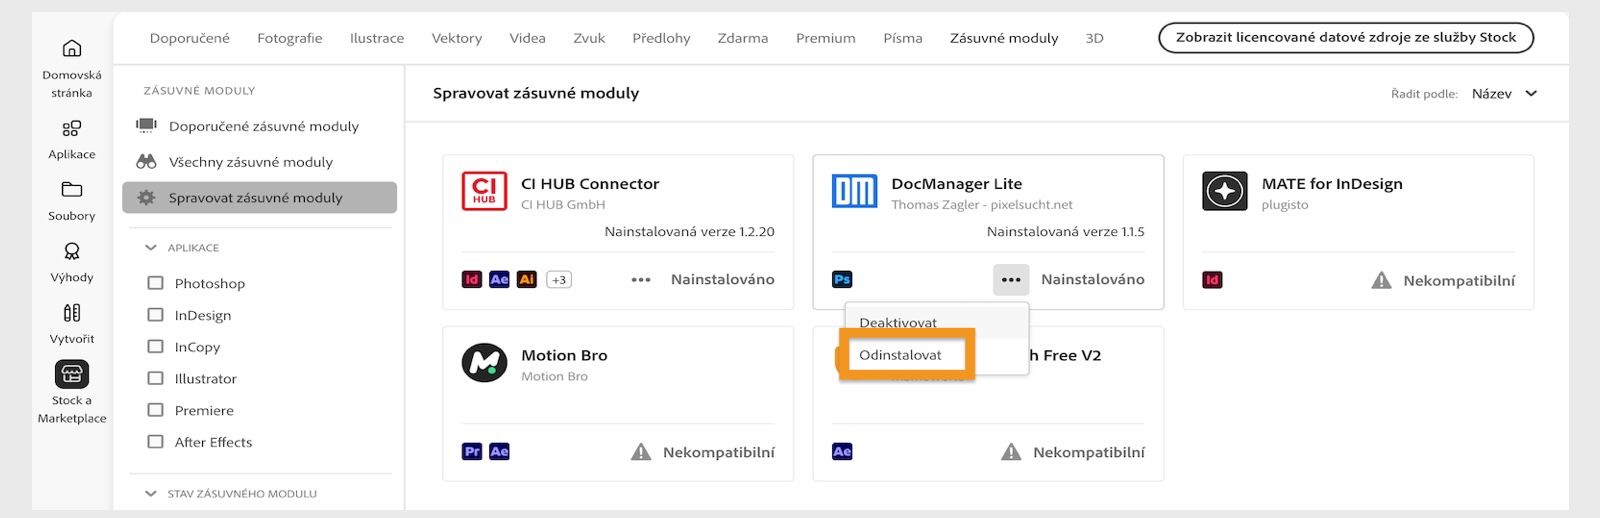Click CI HUB Connector logo
The width and height of the screenshot is (1600, 518).
484,191
